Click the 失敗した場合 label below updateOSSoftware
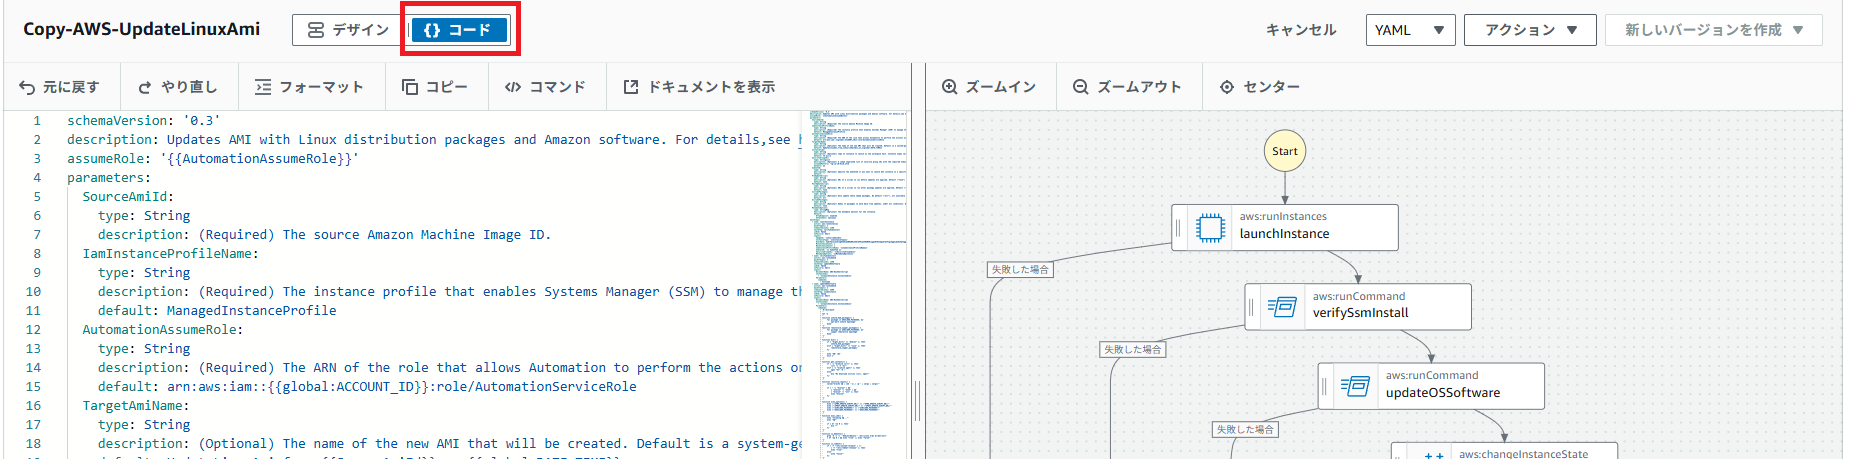 (1244, 429)
